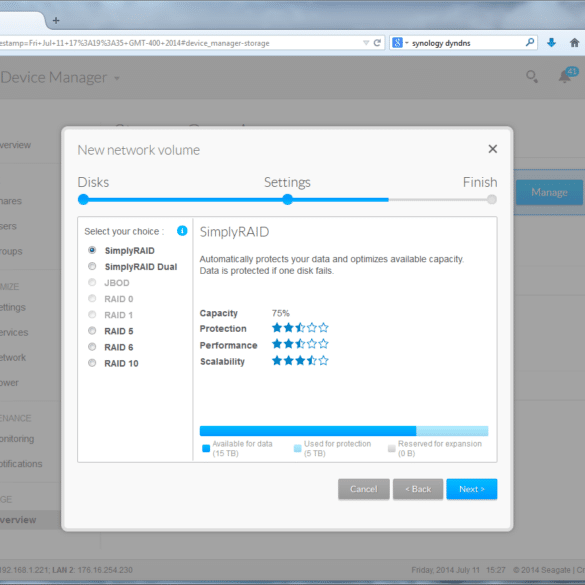
Task: Click the Manage button behind dialog
Action: pyautogui.click(x=549, y=192)
